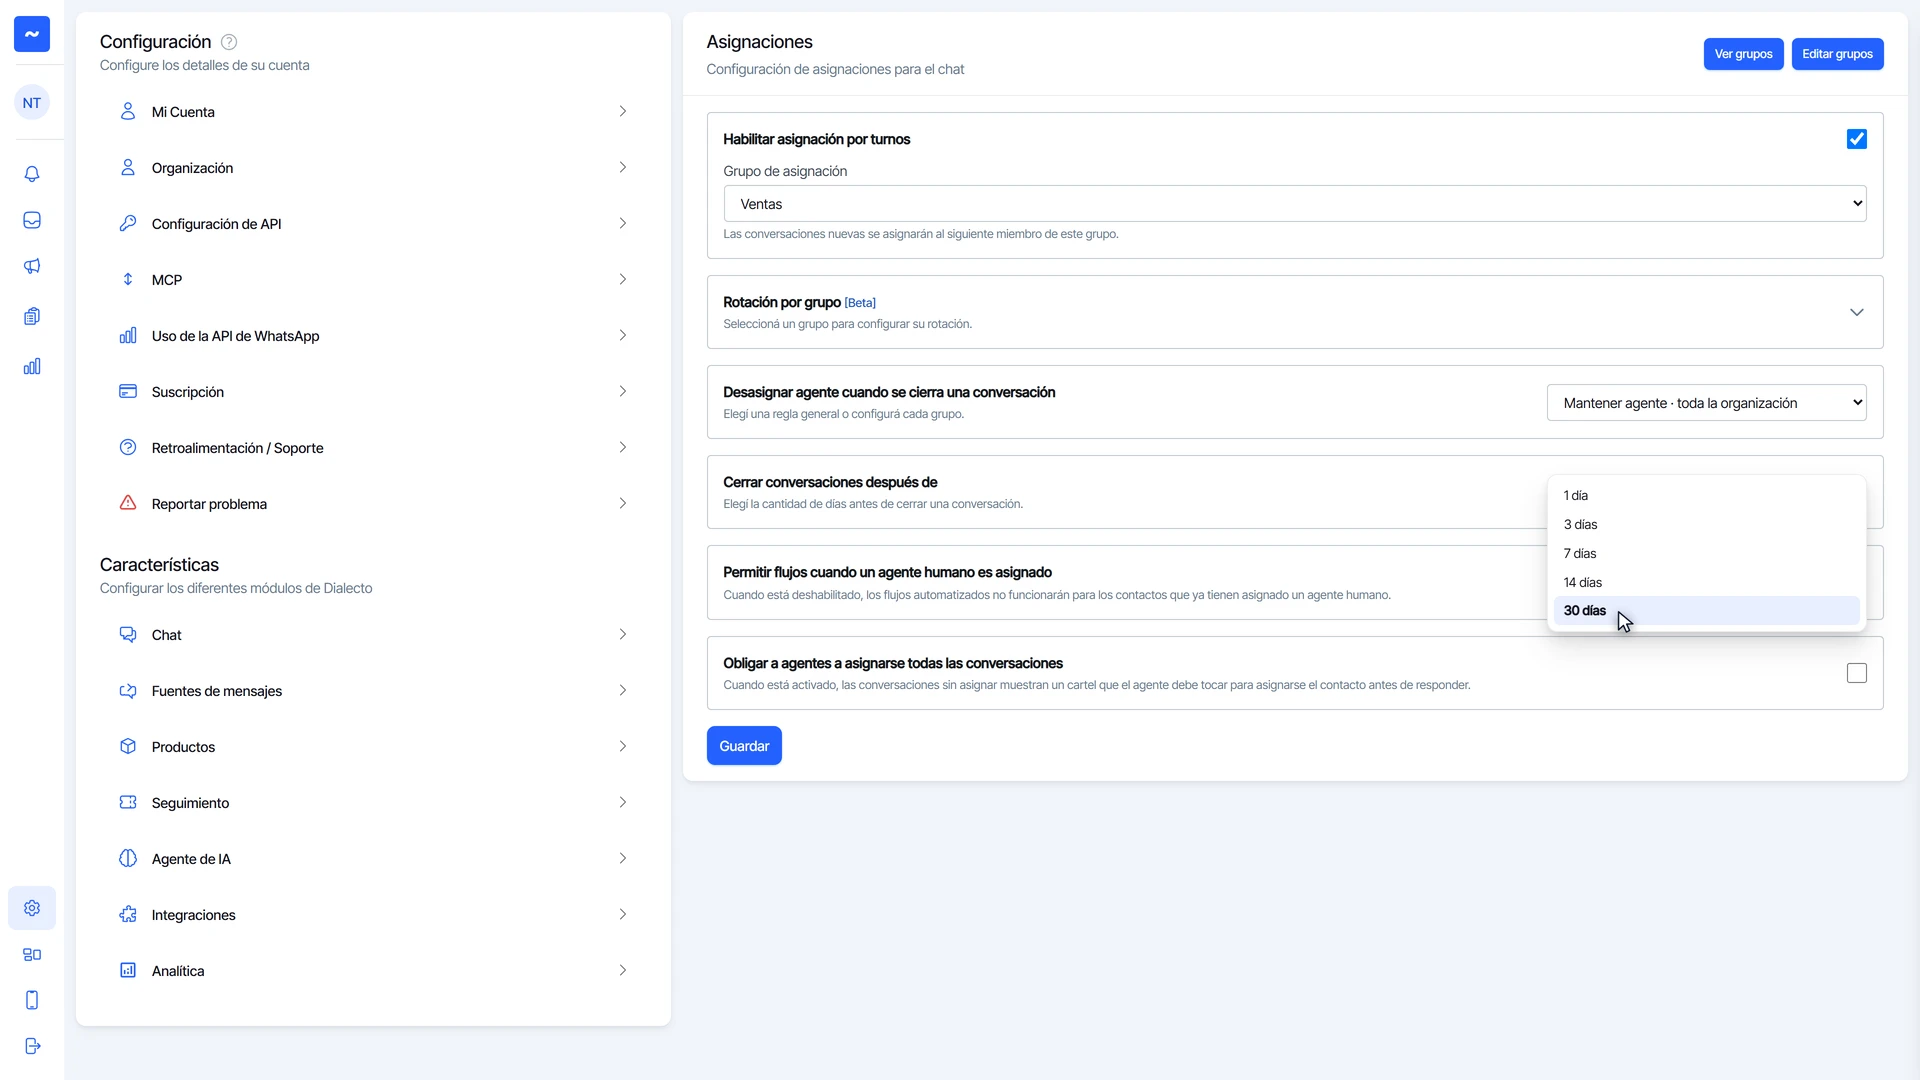
Task: Open the inbox icon in sidebar
Action: pyautogui.click(x=32, y=220)
